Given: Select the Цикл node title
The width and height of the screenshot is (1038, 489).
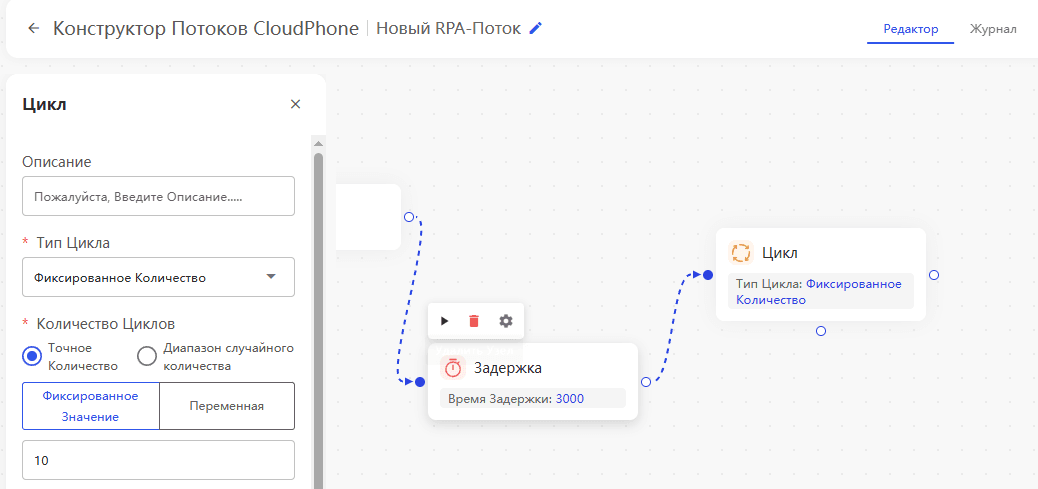Looking at the screenshot, I should tap(780, 253).
